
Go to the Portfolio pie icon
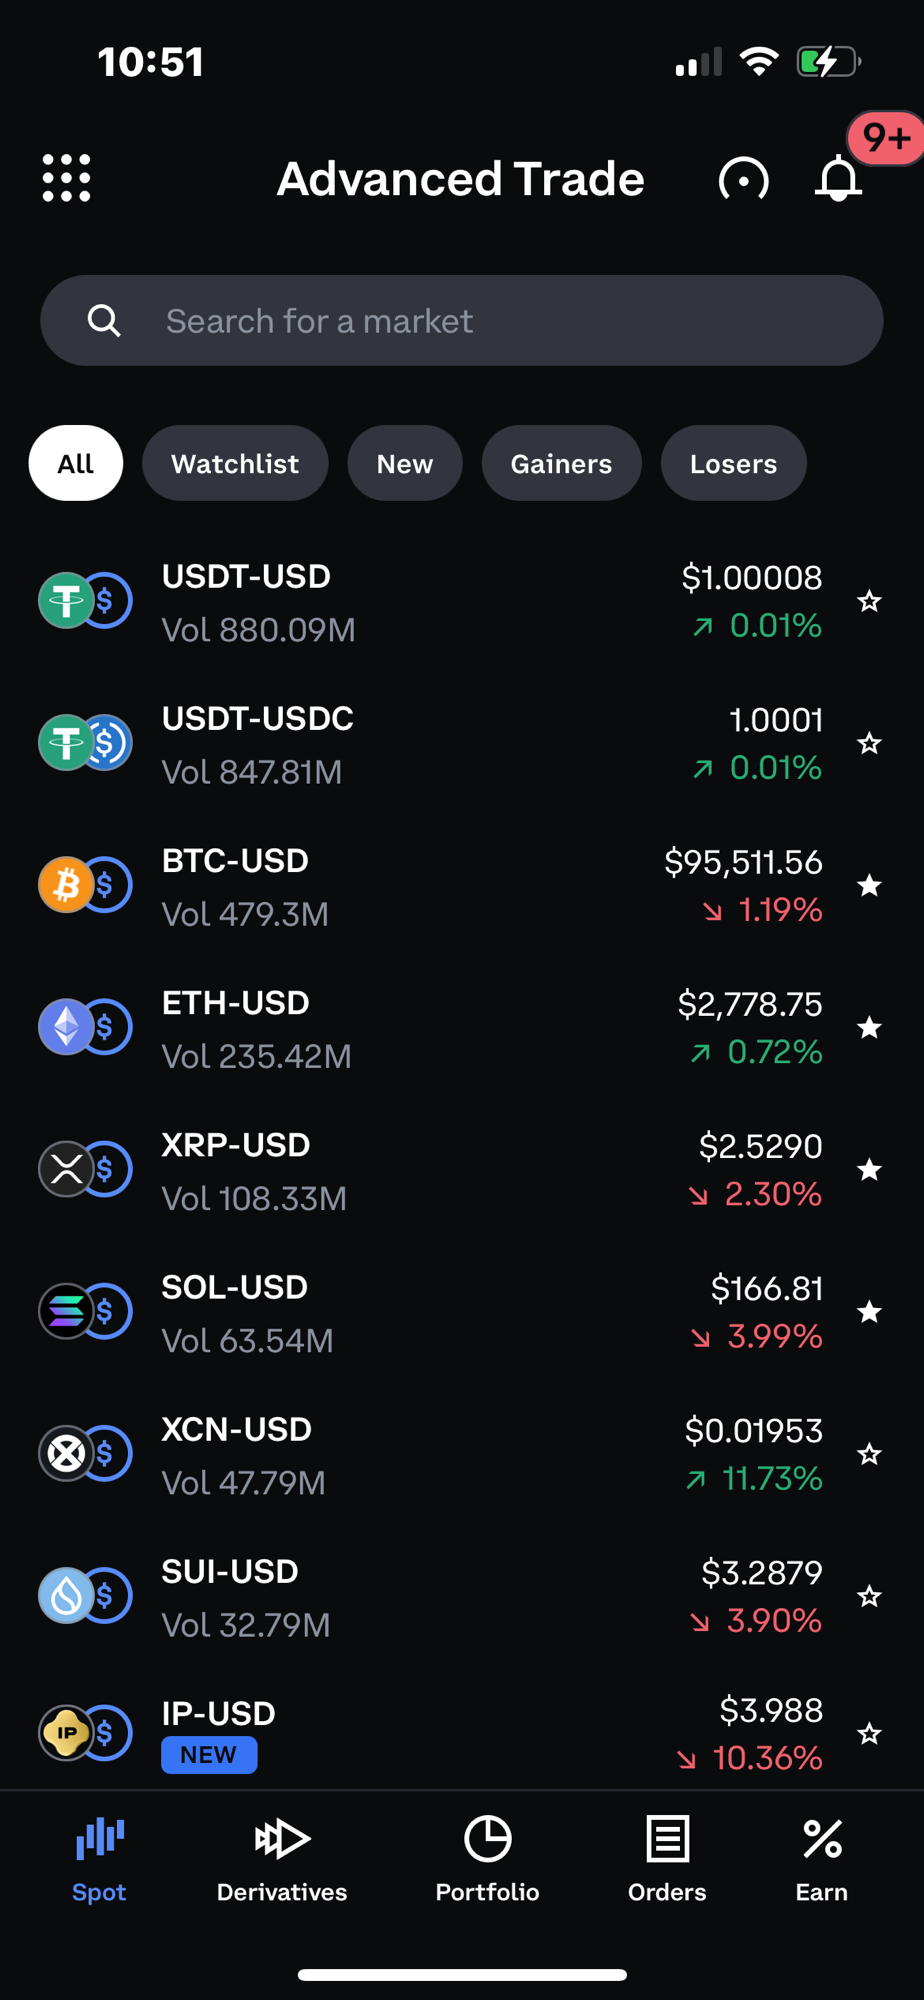click(x=487, y=1839)
